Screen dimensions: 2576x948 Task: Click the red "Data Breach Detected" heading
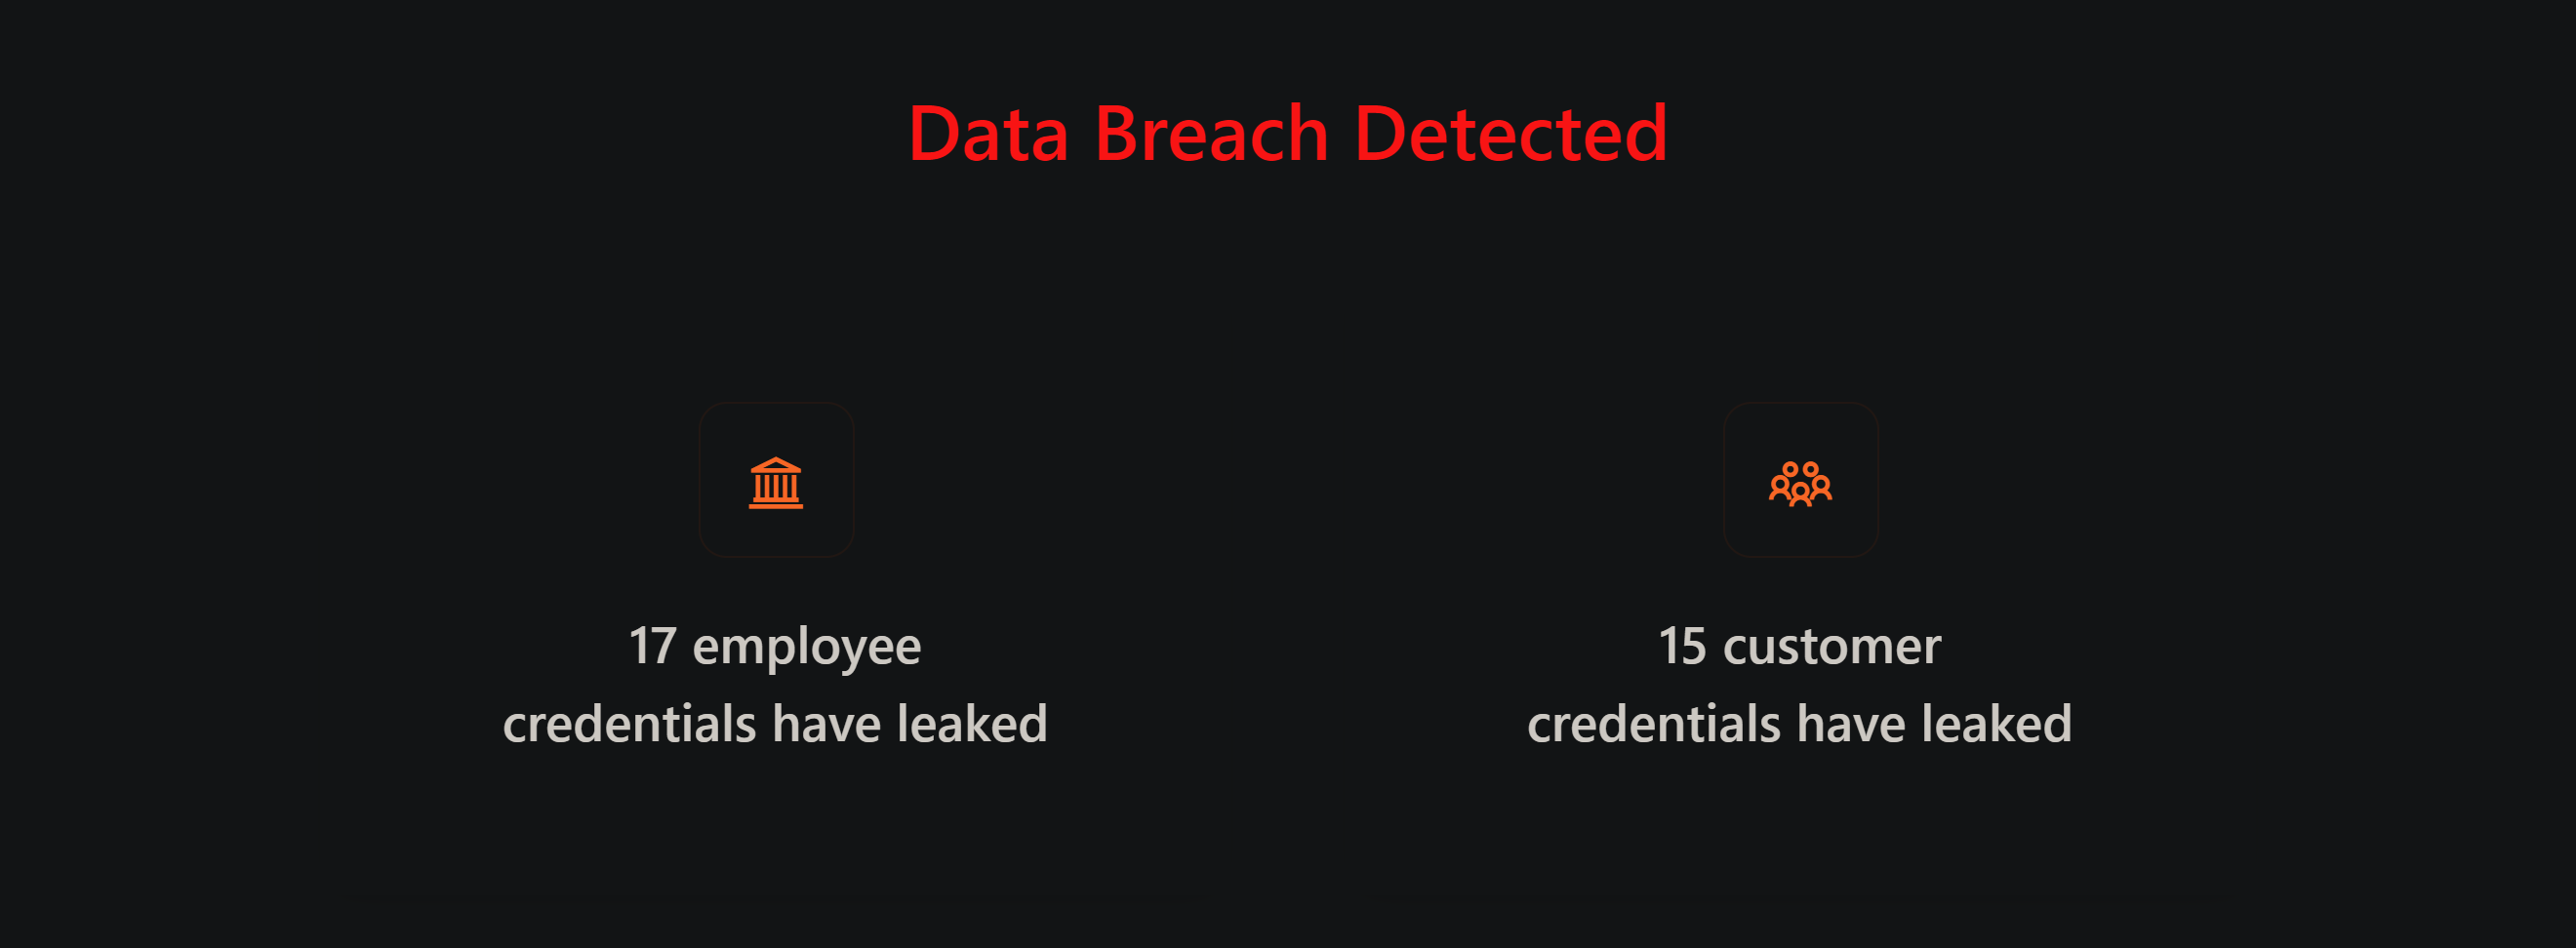point(1288,133)
